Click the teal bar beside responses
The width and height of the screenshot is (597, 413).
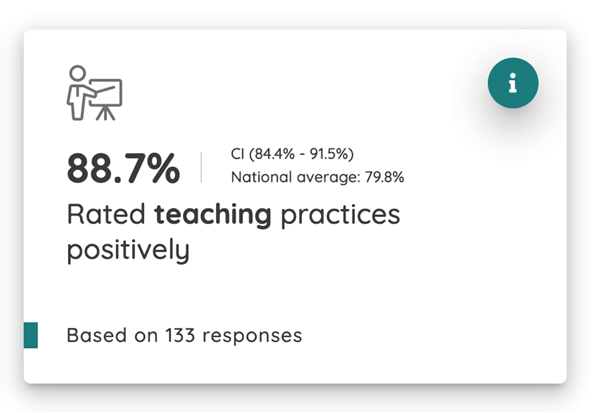[31, 335]
